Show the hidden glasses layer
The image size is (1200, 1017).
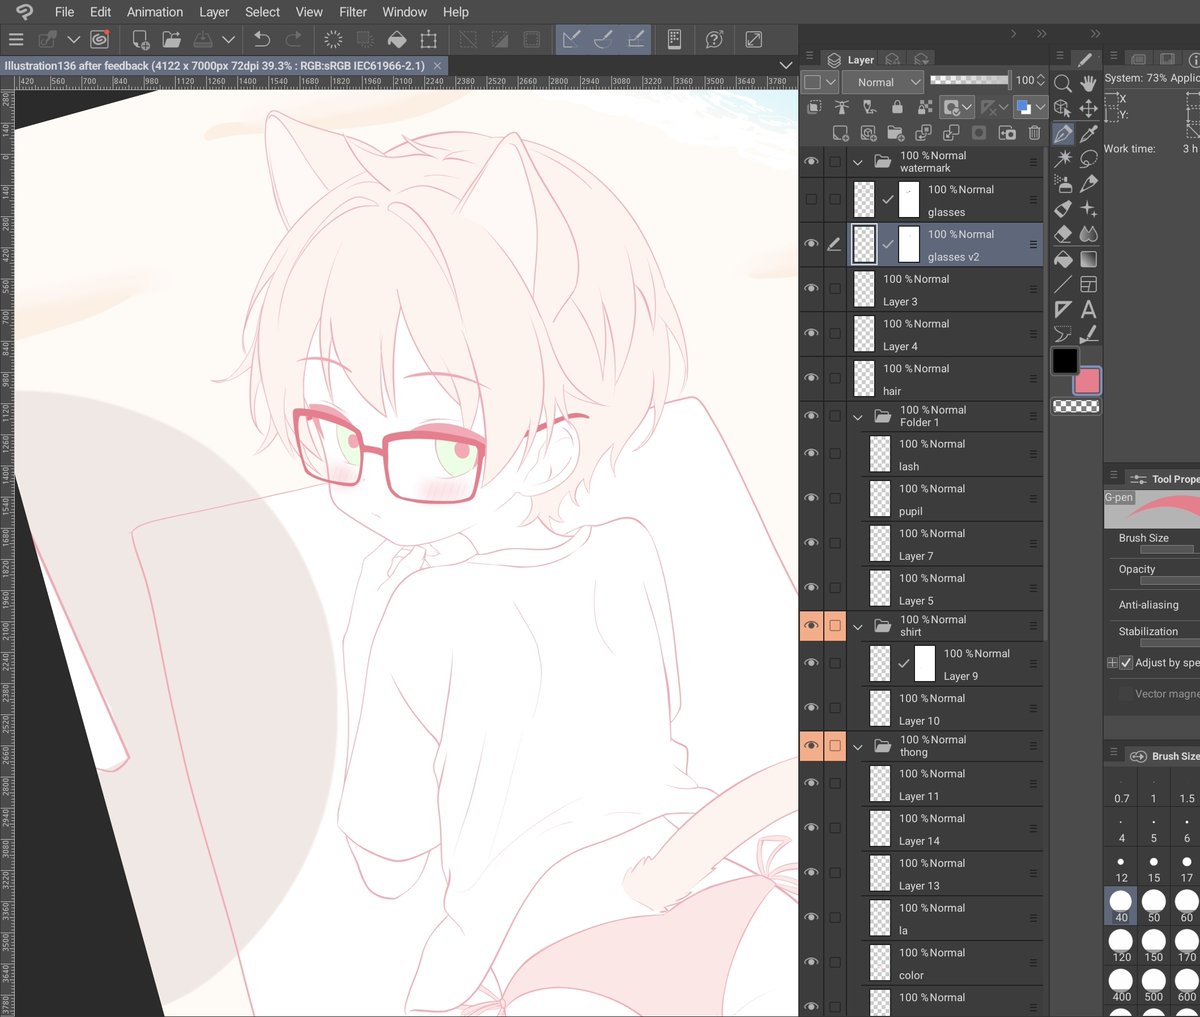(811, 199)
